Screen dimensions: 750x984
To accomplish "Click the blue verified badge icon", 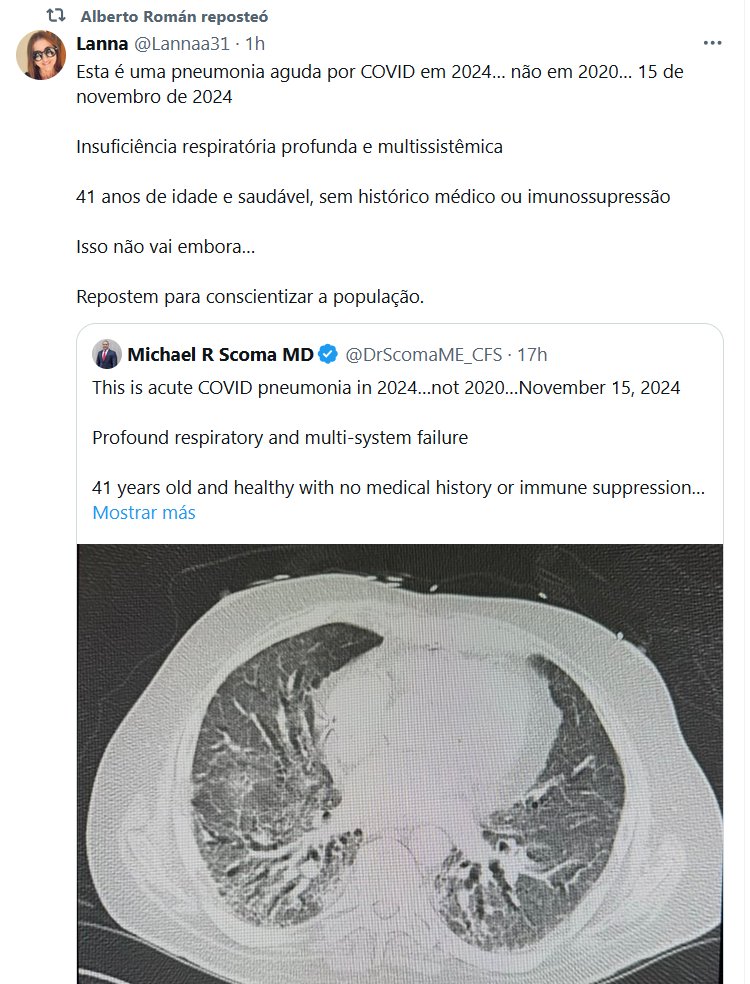I will pyautogui.click(x=328, y=355).
